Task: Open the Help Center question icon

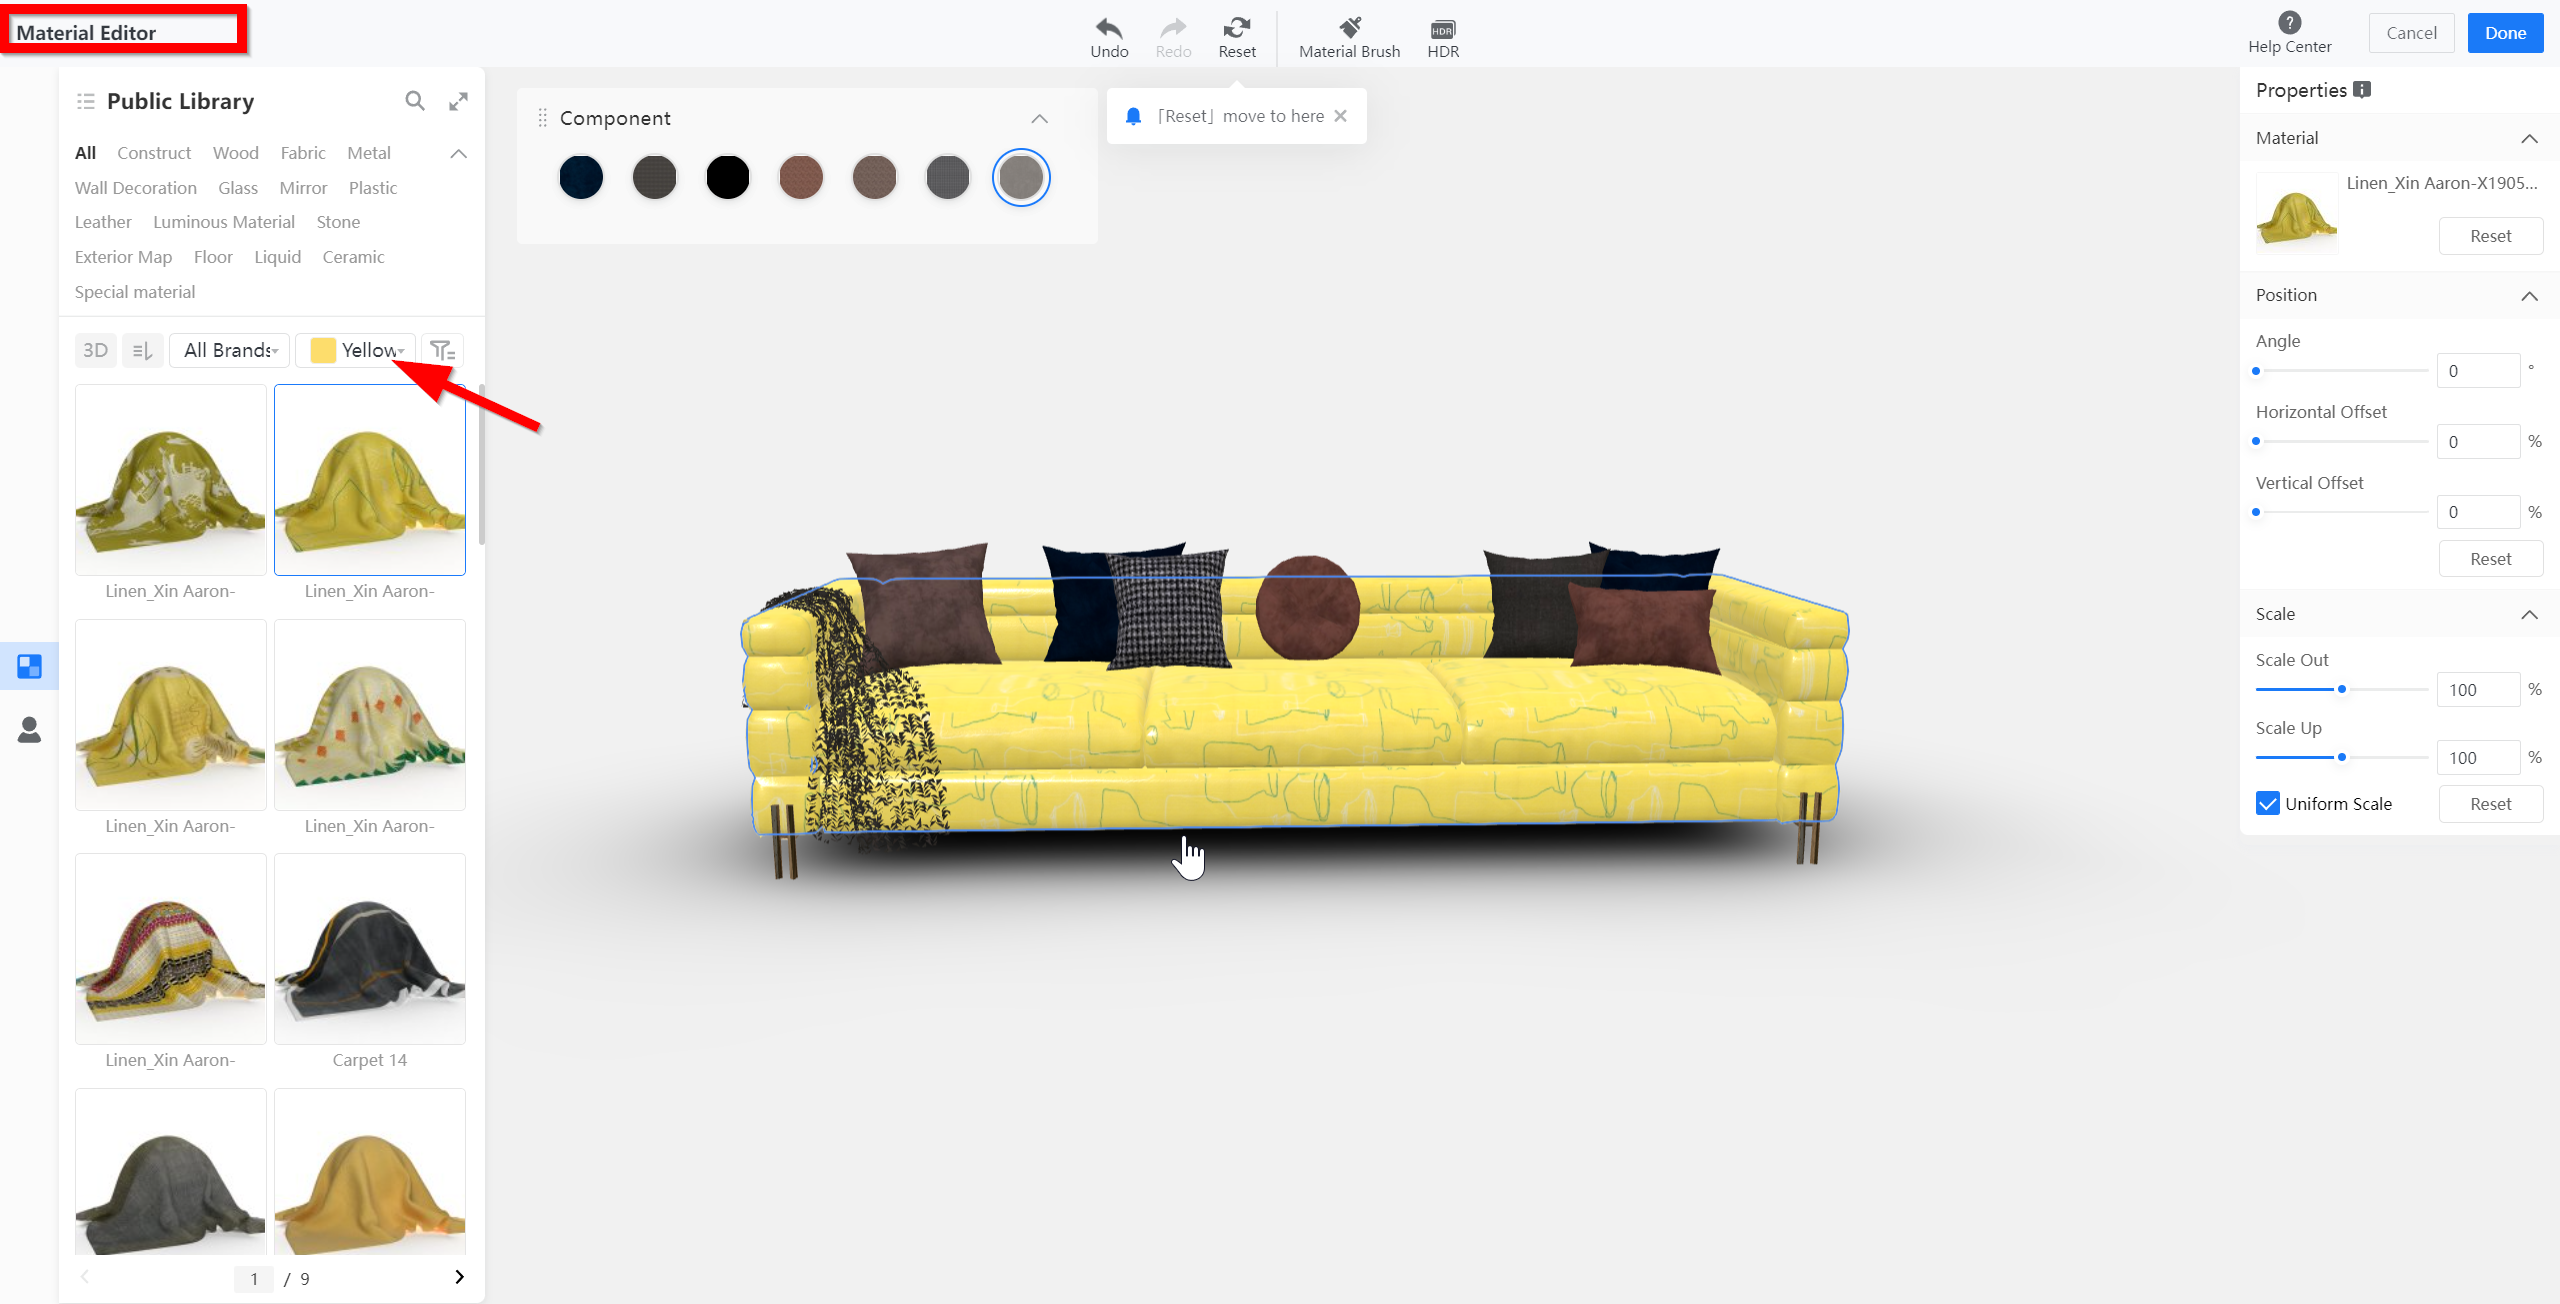Action: click(x=2289, y=22)
